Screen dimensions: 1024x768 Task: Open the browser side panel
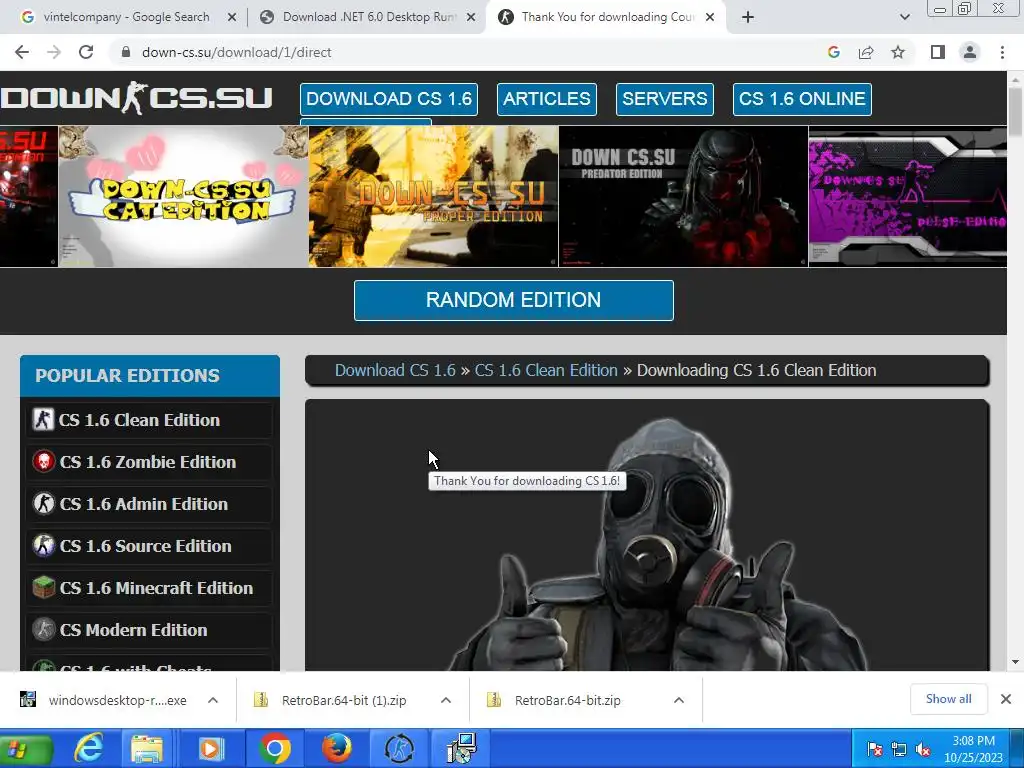coord(938,52)
